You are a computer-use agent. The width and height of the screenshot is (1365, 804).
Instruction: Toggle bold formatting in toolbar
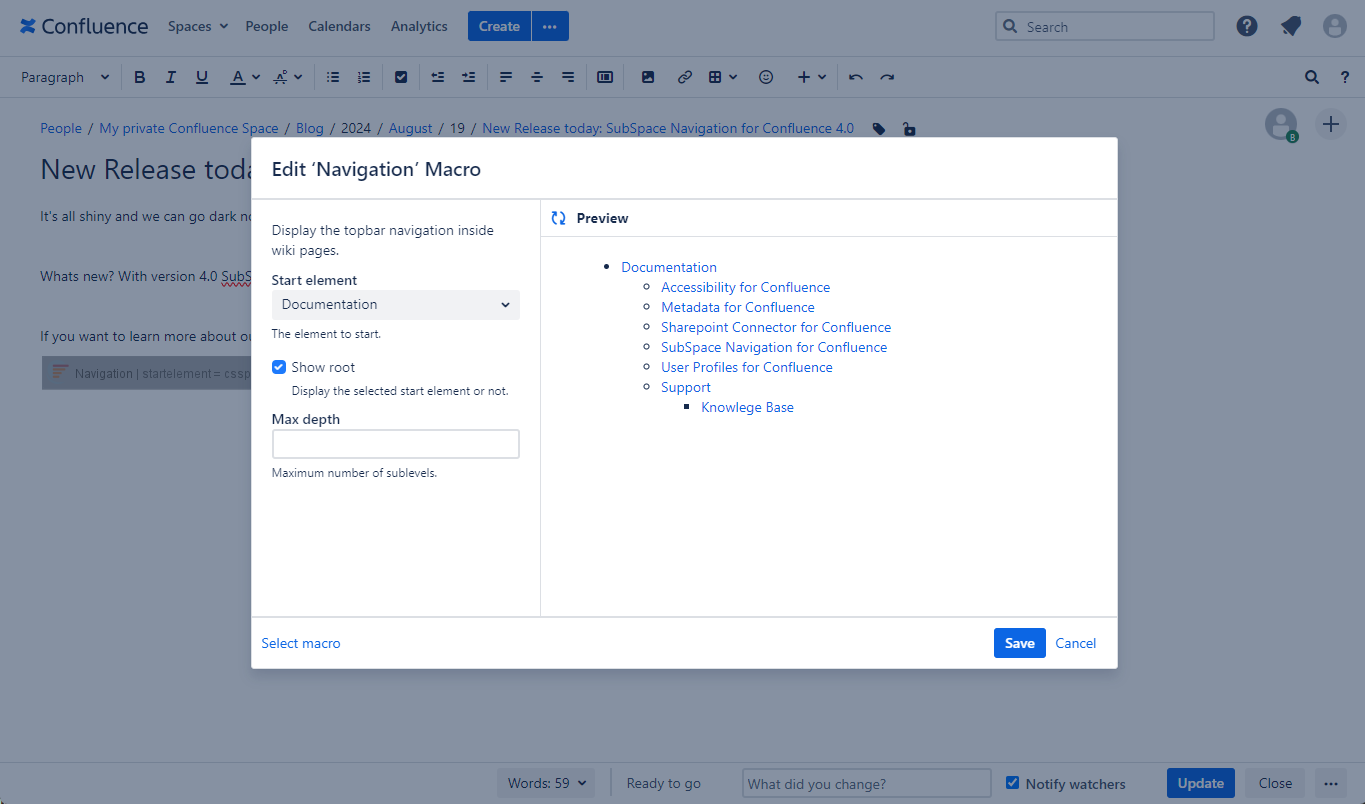[140, 77]
